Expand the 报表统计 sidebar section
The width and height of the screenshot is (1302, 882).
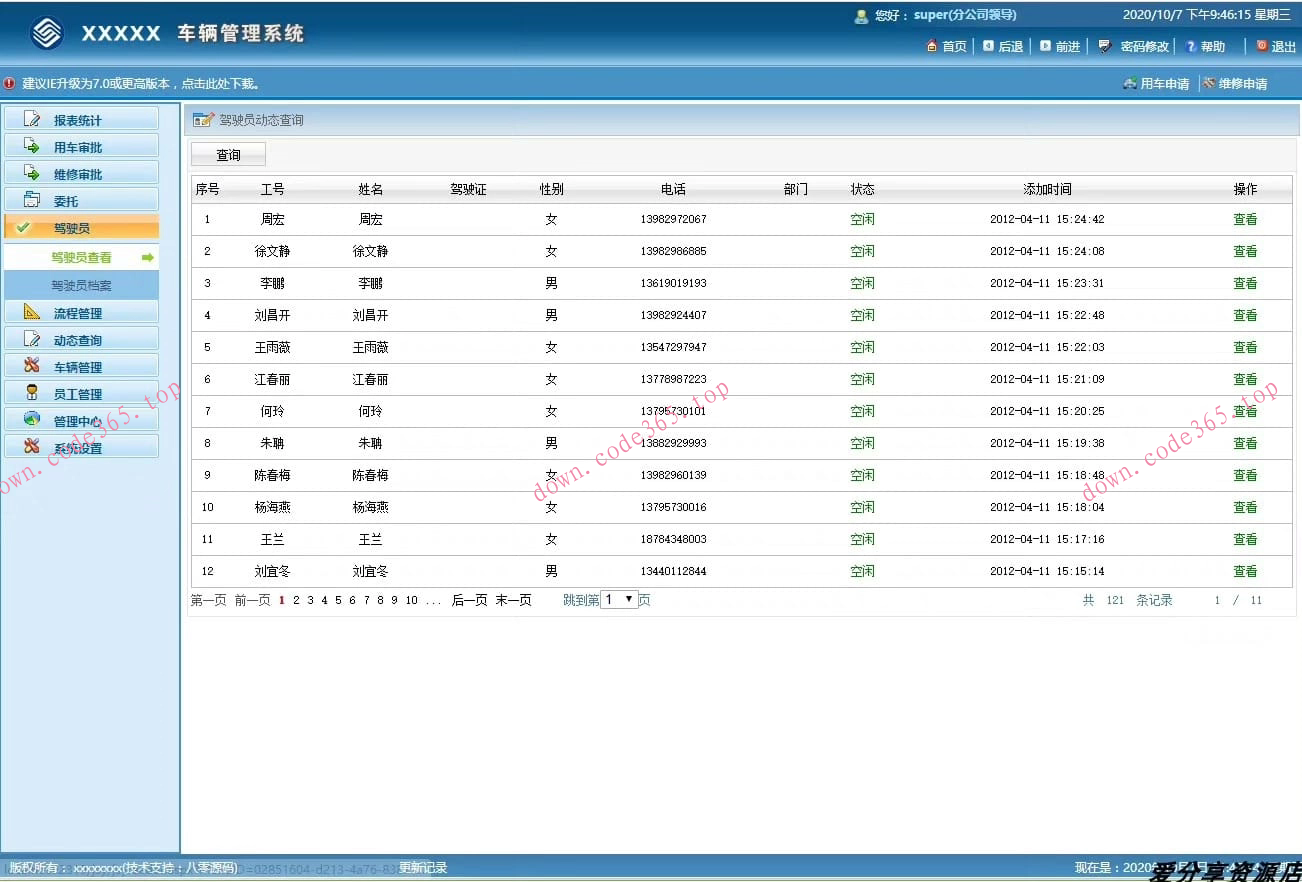pos(81,120)
